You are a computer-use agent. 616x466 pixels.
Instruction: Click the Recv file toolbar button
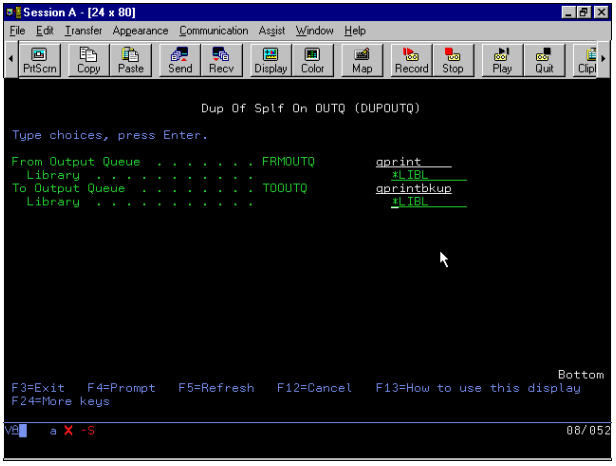pyautogui.click(x=222, y=60)
